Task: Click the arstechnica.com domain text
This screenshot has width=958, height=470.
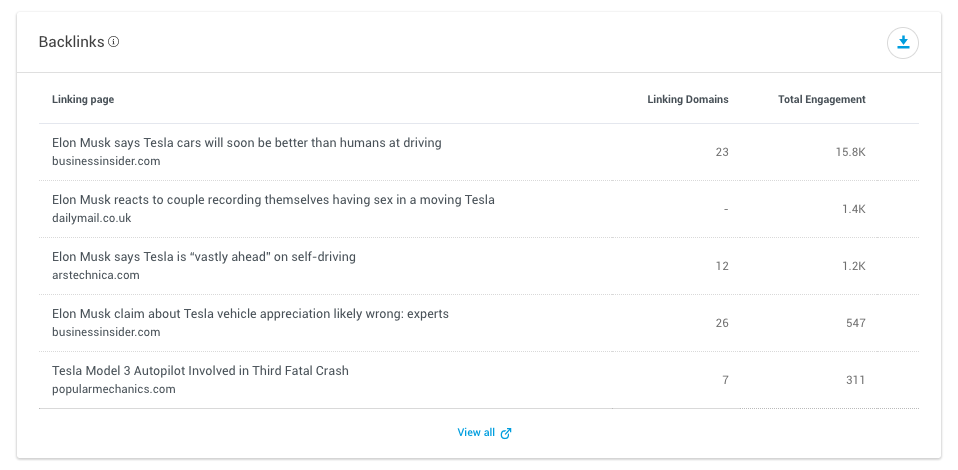Action: click(96, 275)
